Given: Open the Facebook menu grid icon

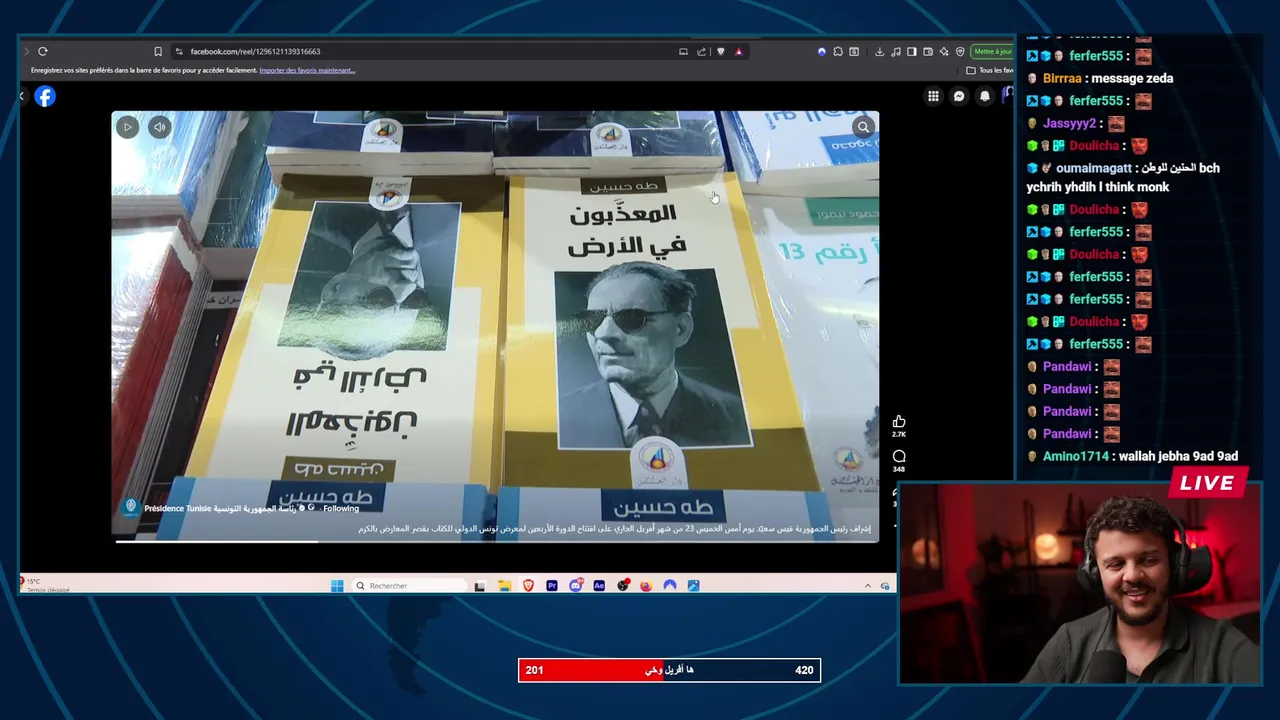Looking at the screenshot, I should point(933,96).
